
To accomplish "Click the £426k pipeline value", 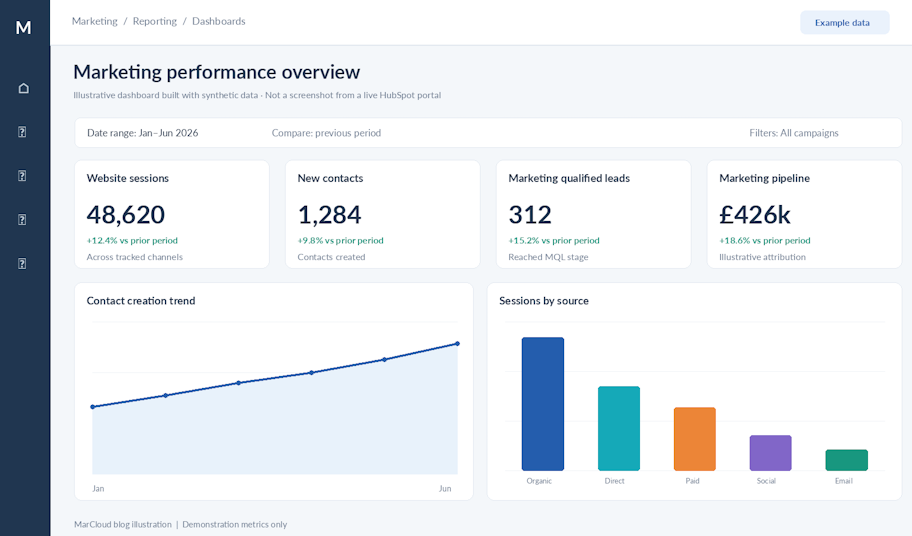I will click(x=755, y=215).
